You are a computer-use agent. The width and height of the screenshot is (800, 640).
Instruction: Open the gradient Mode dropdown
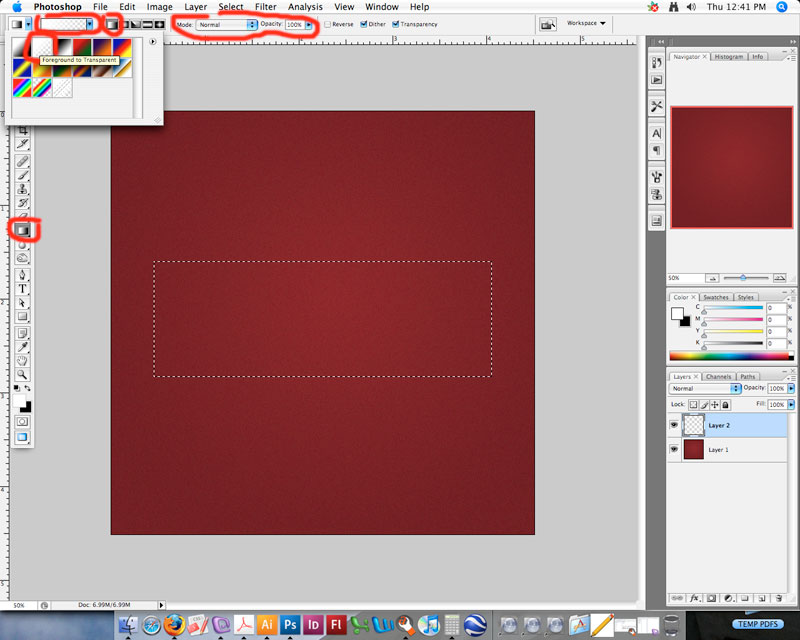226,24
